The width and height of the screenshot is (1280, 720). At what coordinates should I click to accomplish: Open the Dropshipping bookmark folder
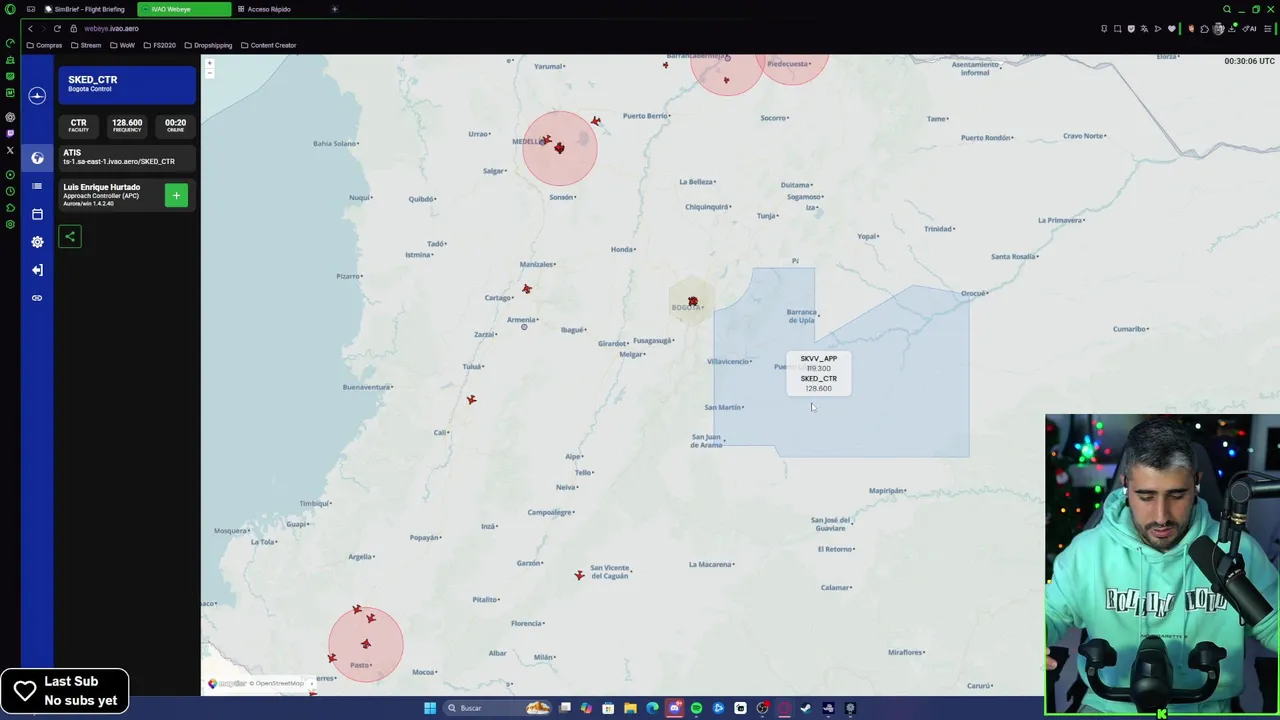pyautogui.click(x=209, y=45)
